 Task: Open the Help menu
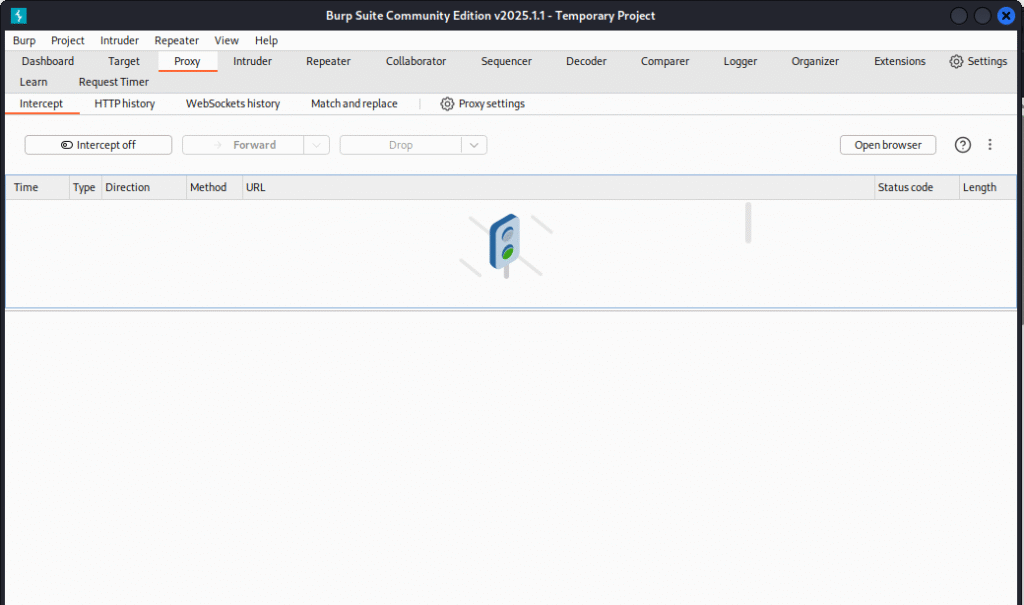click(x=266, y=41)
